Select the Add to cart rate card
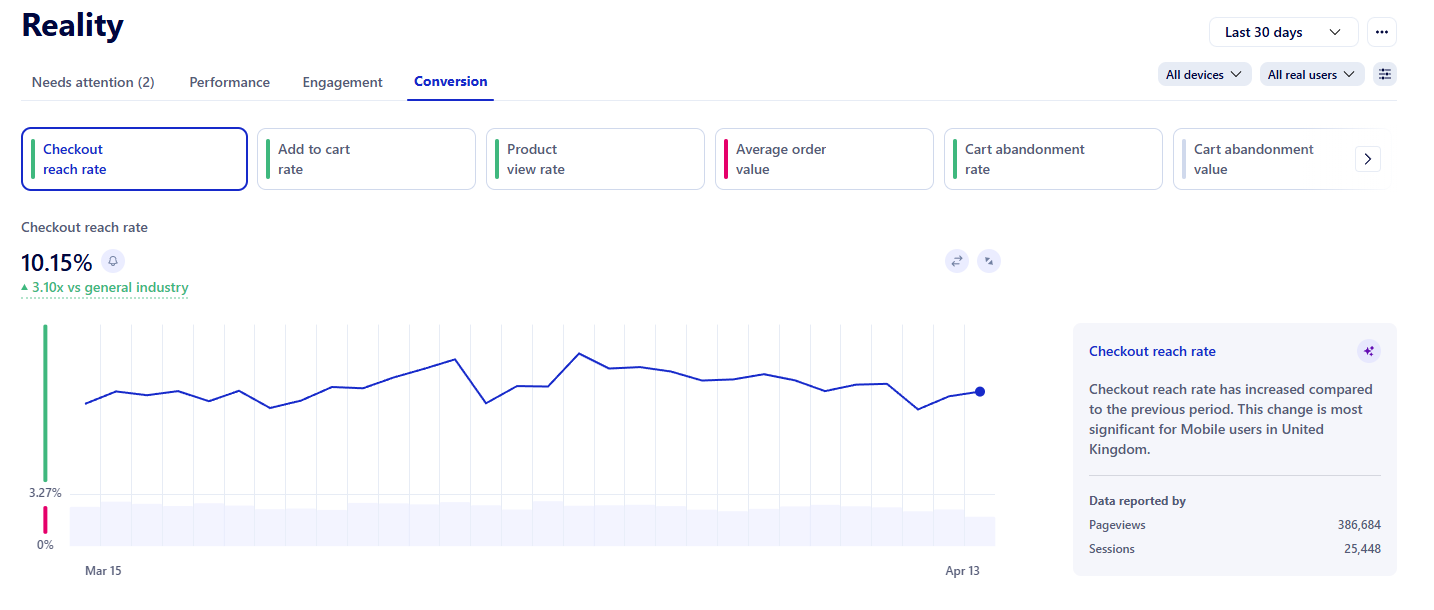The height and width of the screenshot is (610, 1434). (366, 159)
